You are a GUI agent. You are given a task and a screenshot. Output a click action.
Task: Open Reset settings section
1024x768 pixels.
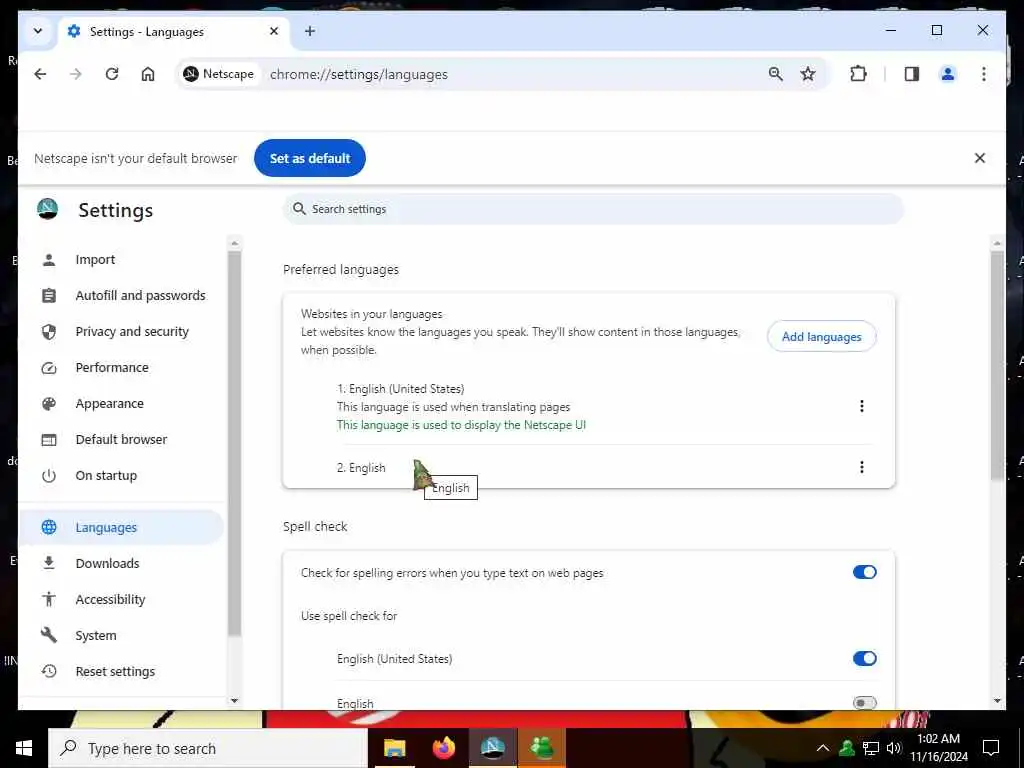click(123, 671)
